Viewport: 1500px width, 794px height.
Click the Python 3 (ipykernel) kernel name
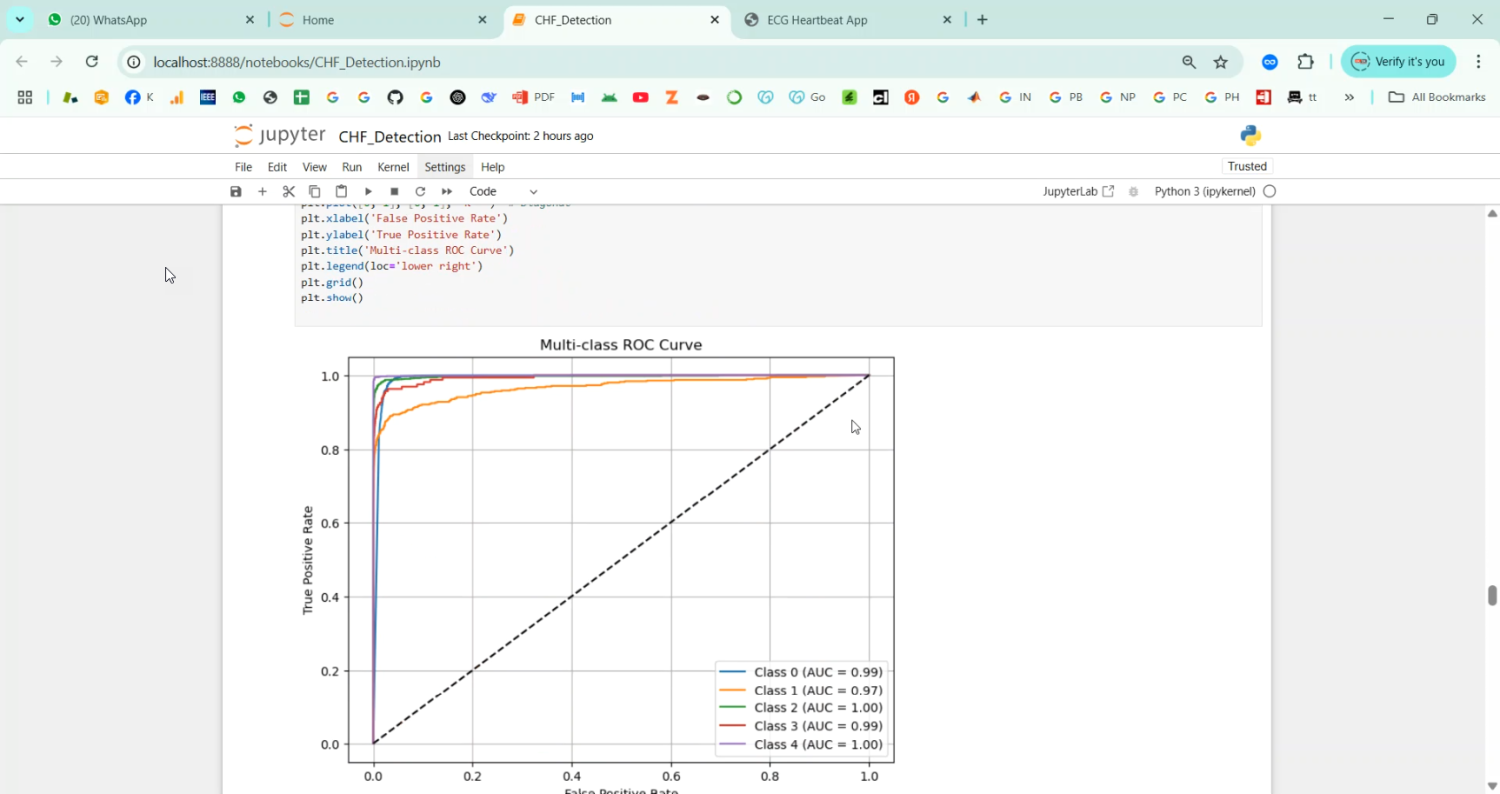coord(1204,191)
